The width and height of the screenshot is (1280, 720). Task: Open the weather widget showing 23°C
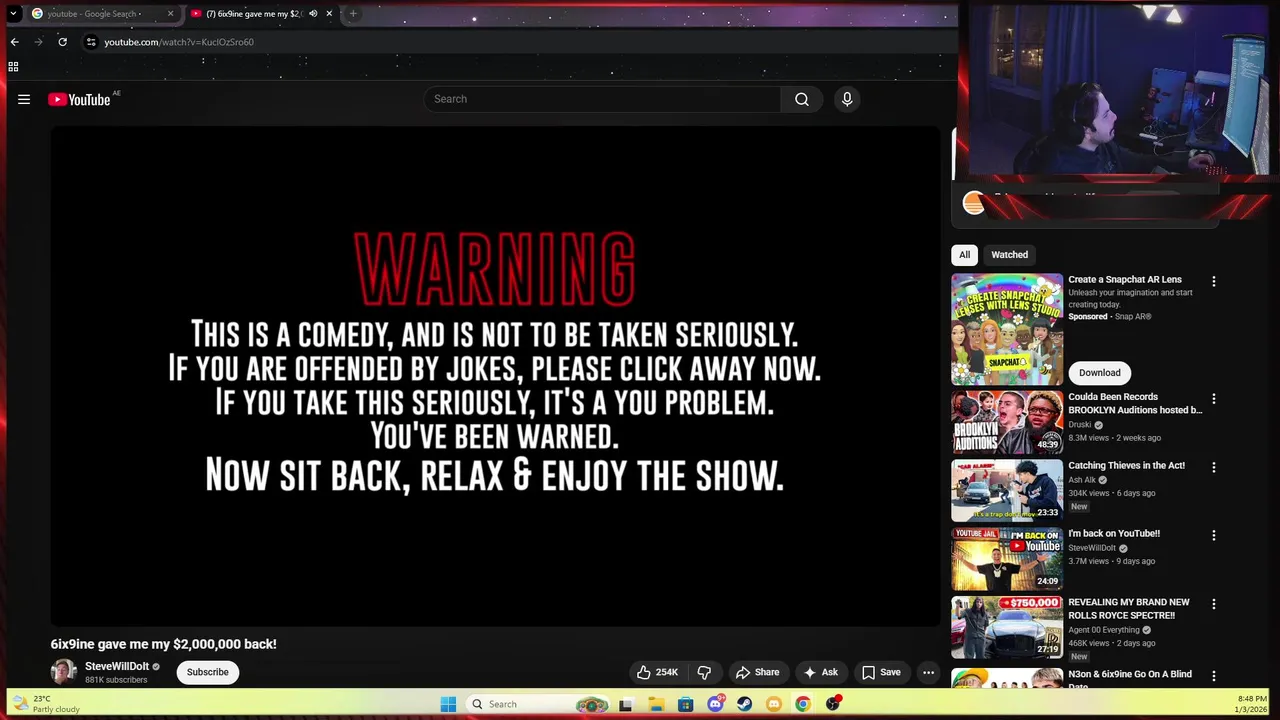pos(46,704)
